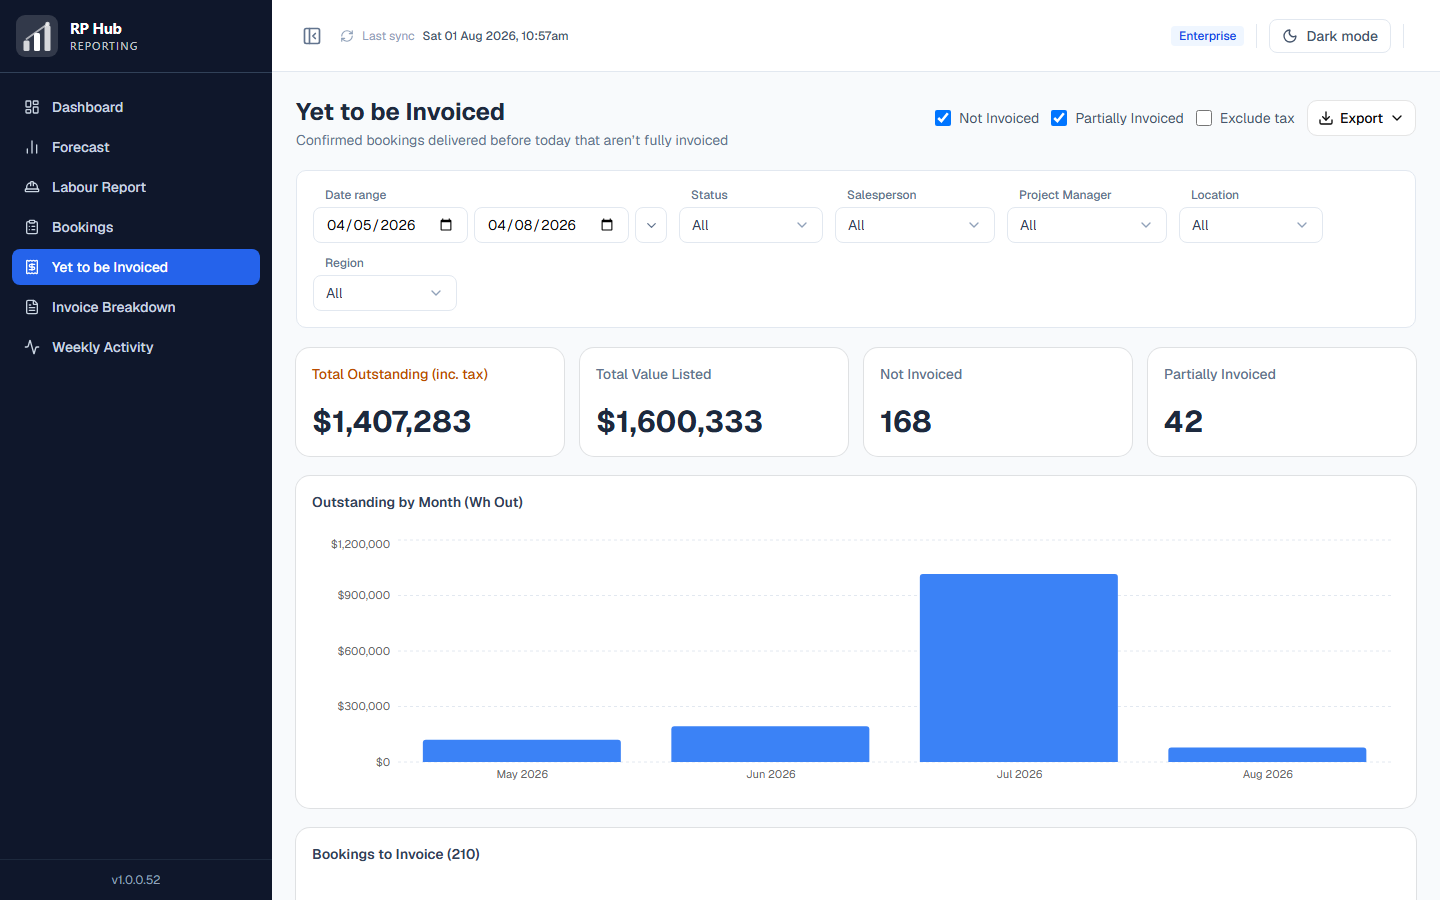Screen dimensions: 1440x900
Task: Toggle the Not Invoiced checkbox
Action: point(943,118)
